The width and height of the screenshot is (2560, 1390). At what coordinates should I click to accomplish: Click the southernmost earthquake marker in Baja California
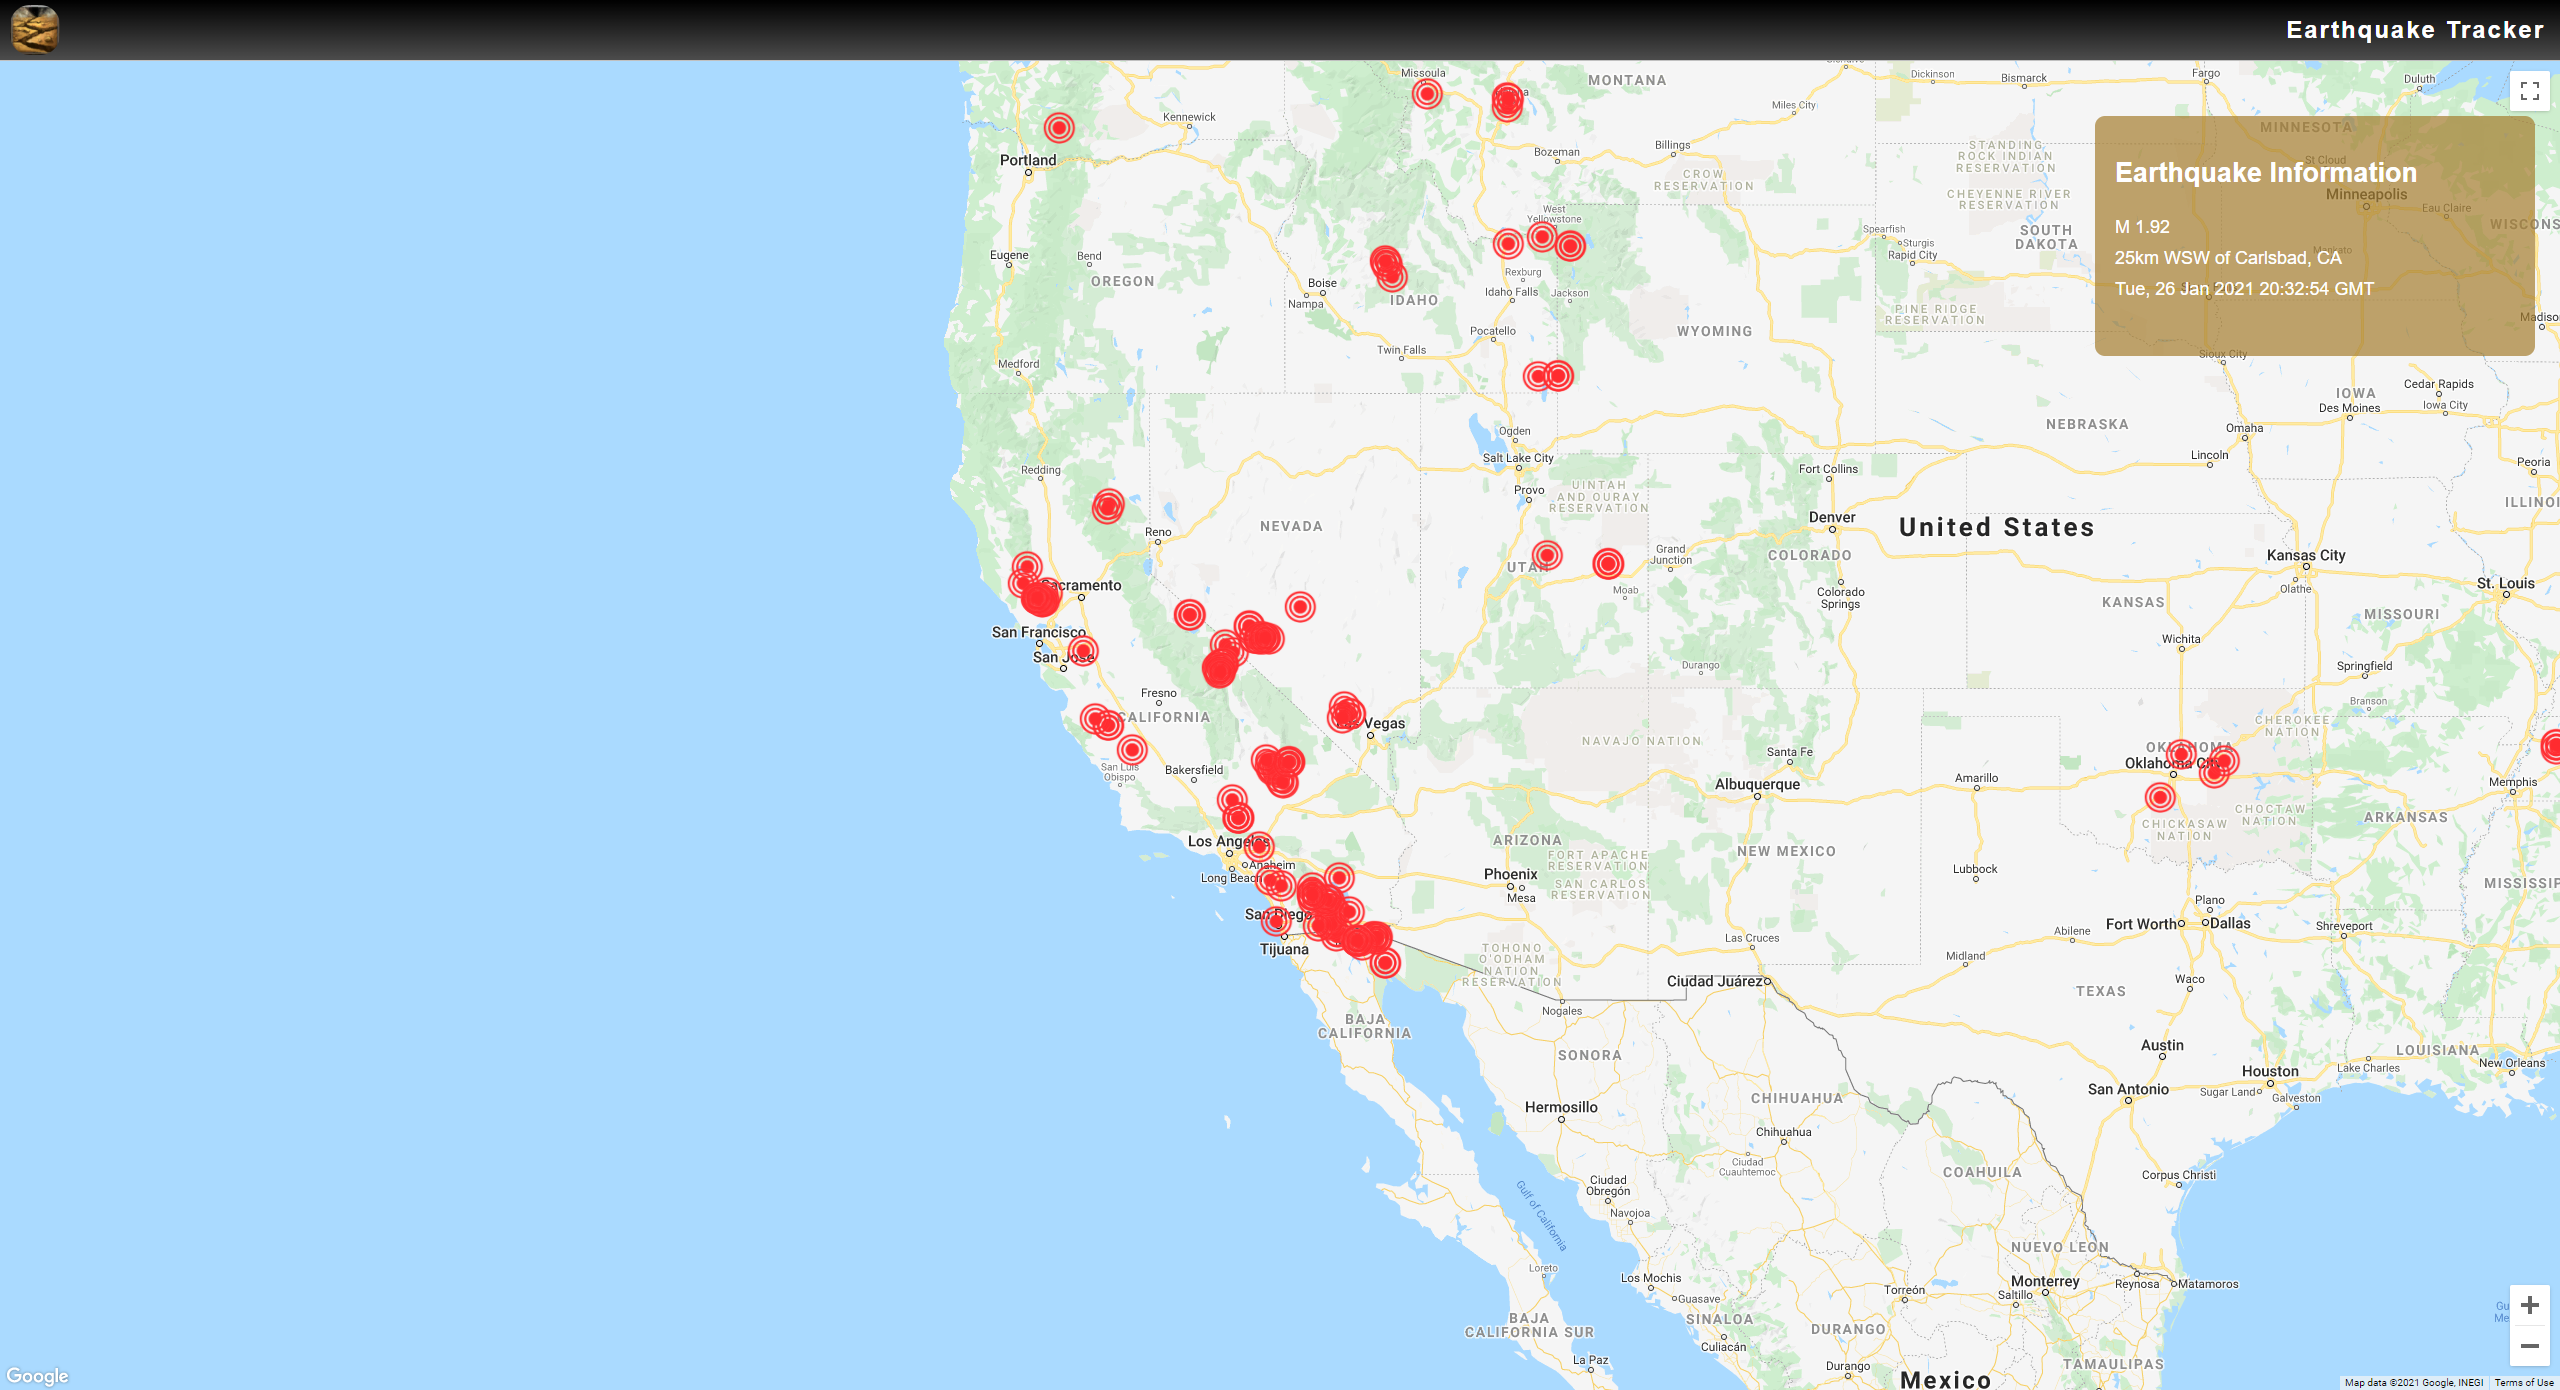[x=1385, y=963]
